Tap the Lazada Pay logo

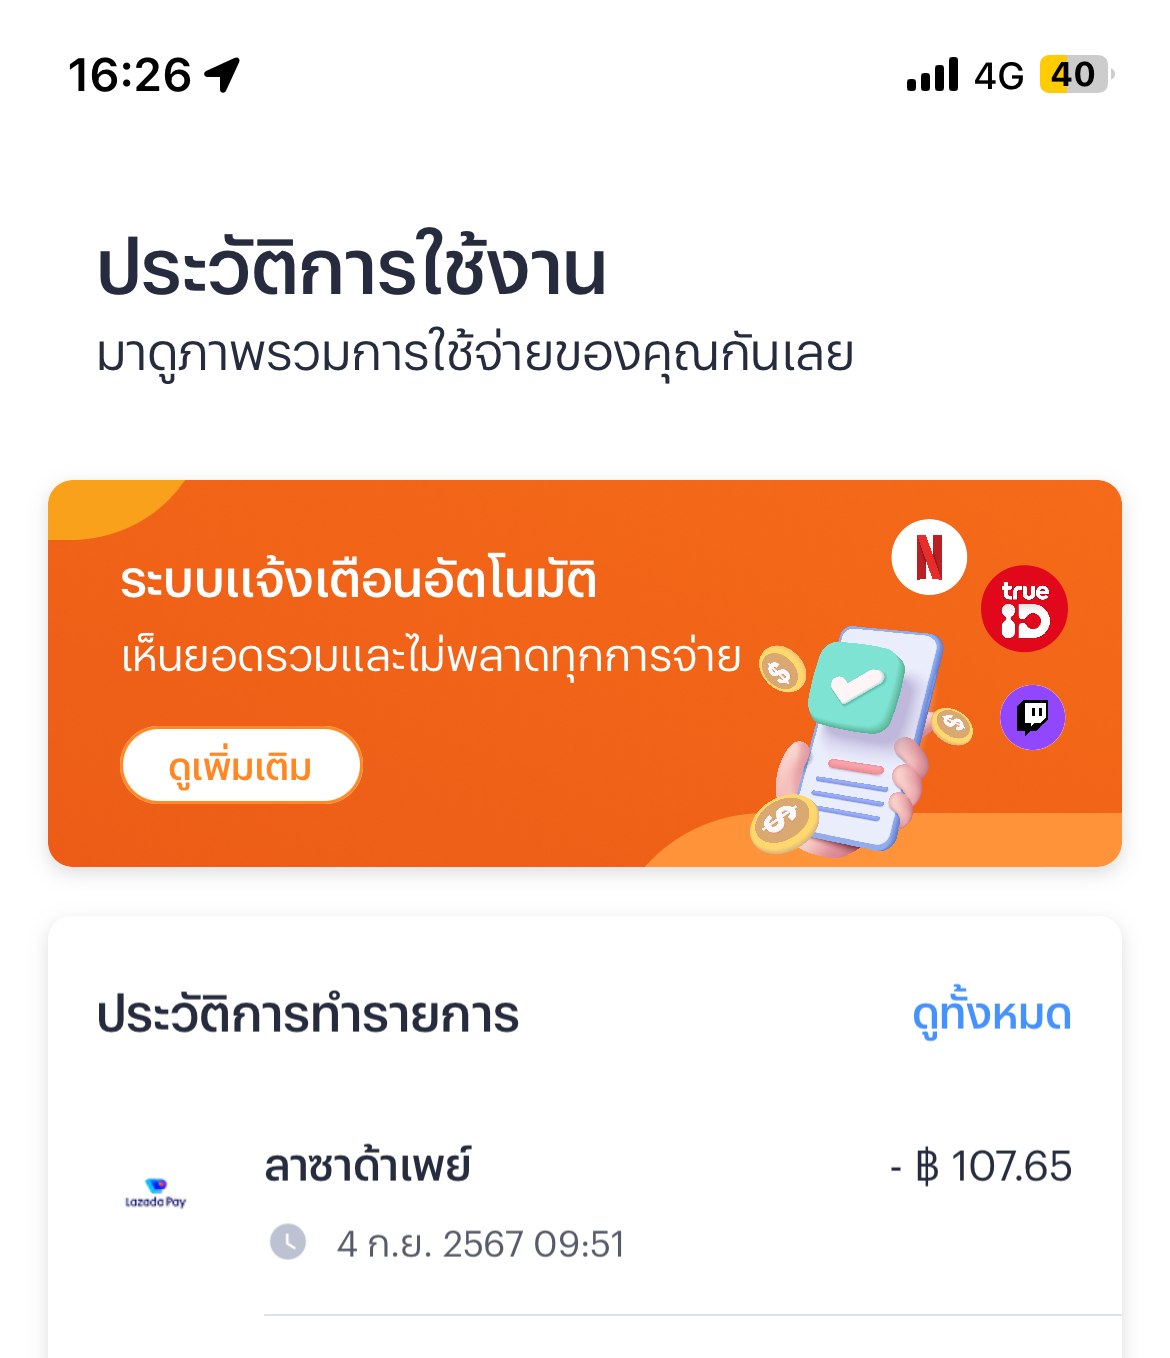pyautogui.click(x=155, y=1194)
